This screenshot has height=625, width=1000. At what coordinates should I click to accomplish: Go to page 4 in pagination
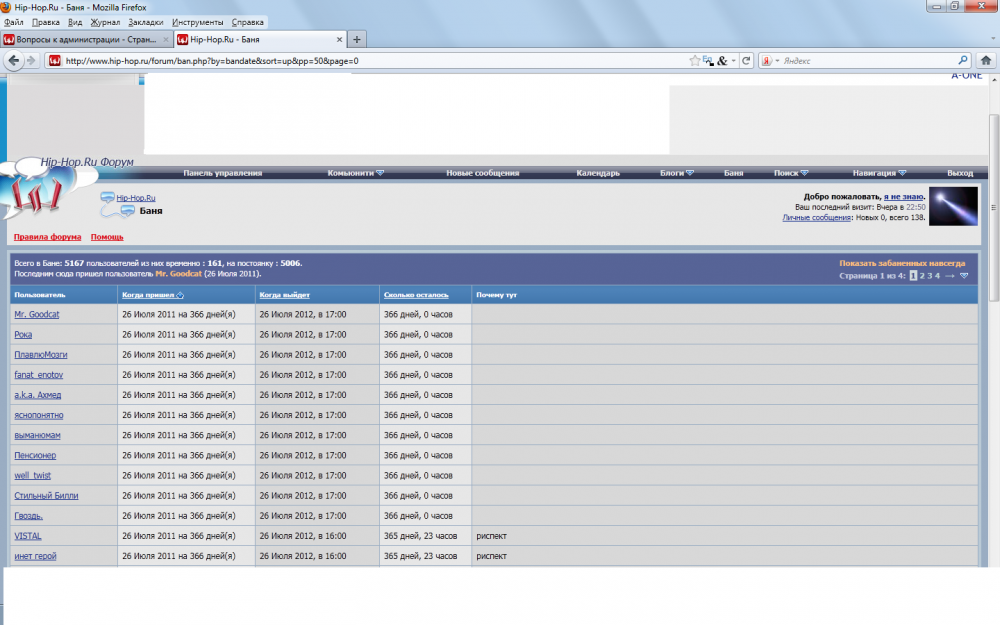[x=938, y=276]
